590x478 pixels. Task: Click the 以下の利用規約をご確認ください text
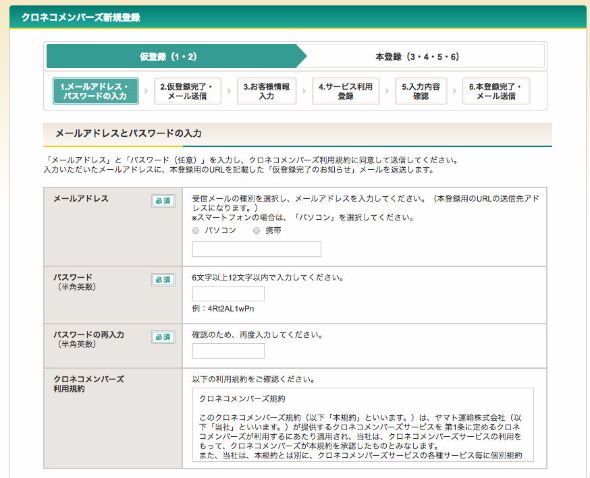pyautogui.click(x=253, y=379)
